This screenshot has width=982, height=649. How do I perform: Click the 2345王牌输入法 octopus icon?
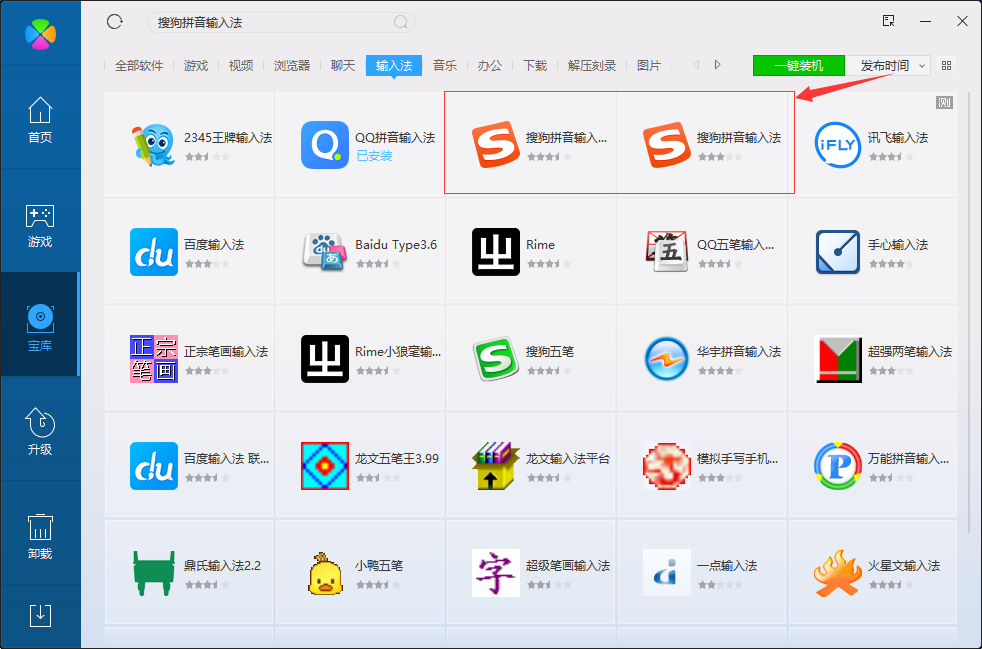153,145
